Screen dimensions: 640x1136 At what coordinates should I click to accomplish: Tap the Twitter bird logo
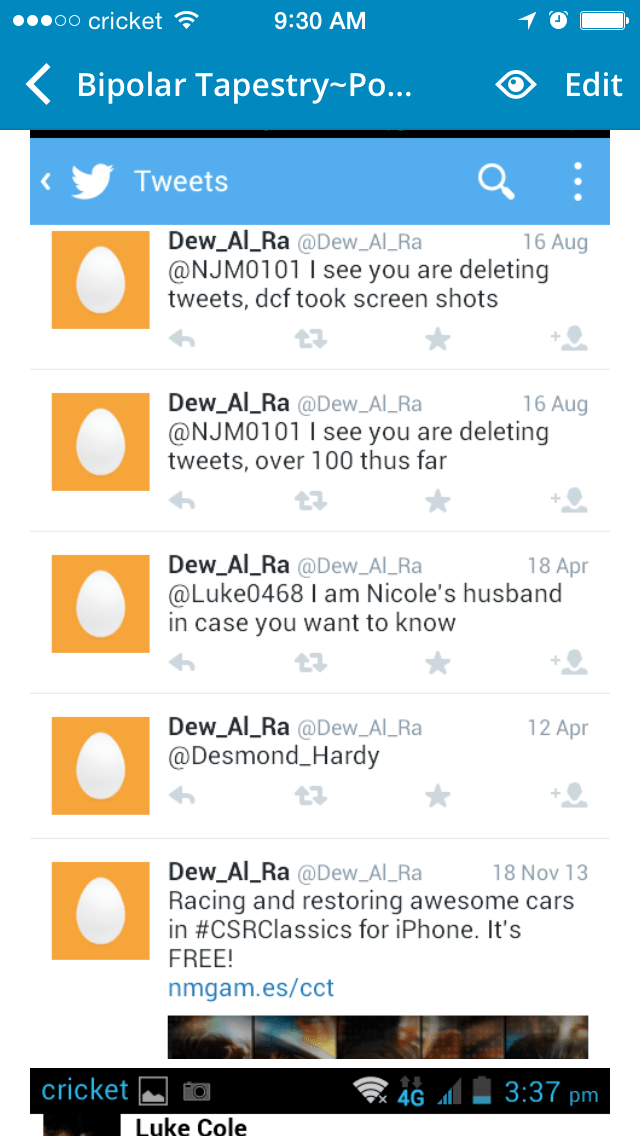click(x=92, y=181)
